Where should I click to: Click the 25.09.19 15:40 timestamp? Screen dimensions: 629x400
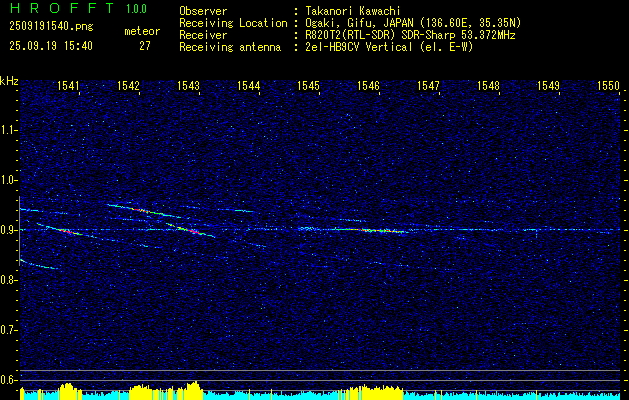pos(50,45)
